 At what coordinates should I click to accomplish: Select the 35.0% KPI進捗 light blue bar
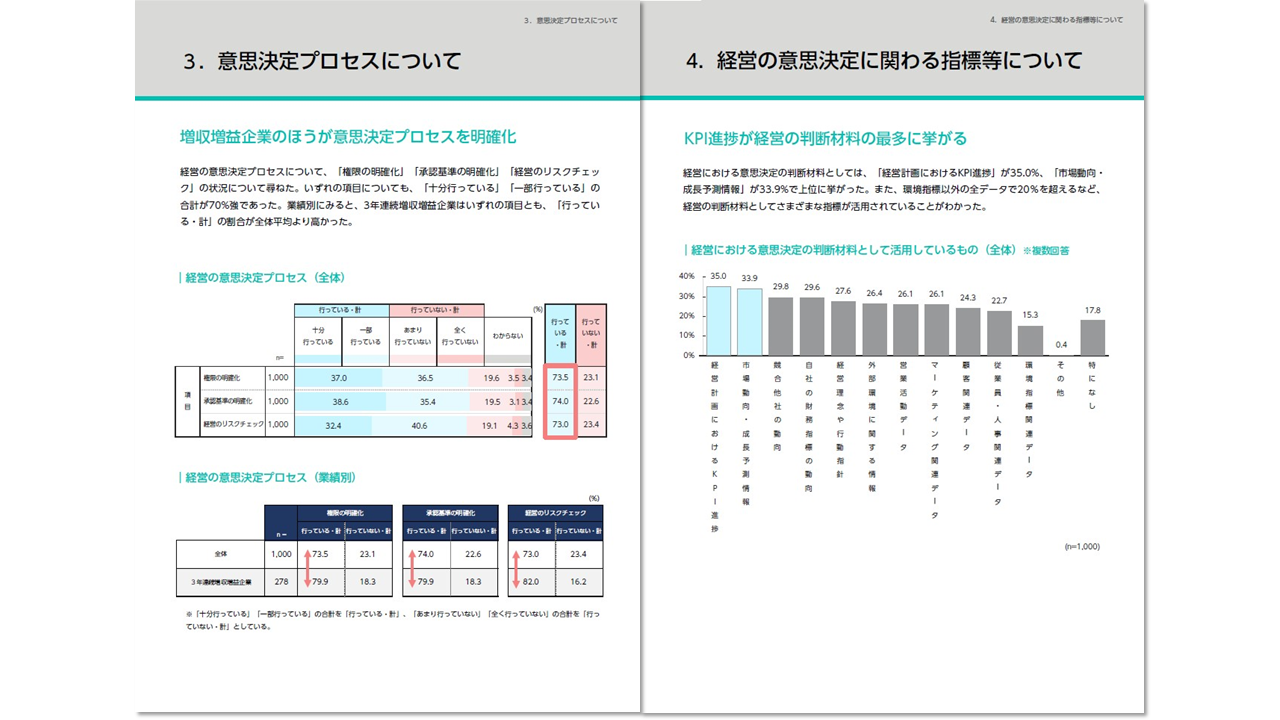718,321
